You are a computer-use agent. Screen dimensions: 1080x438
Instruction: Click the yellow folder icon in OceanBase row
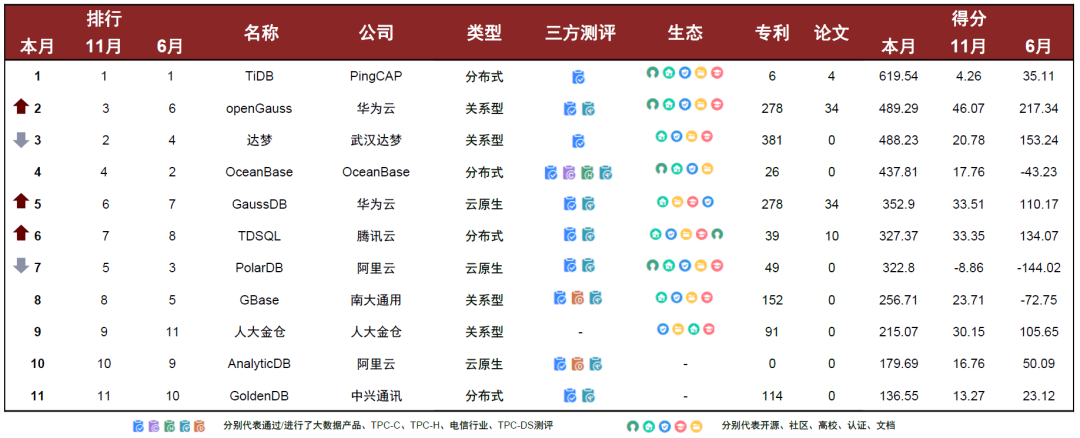point(707,168)
